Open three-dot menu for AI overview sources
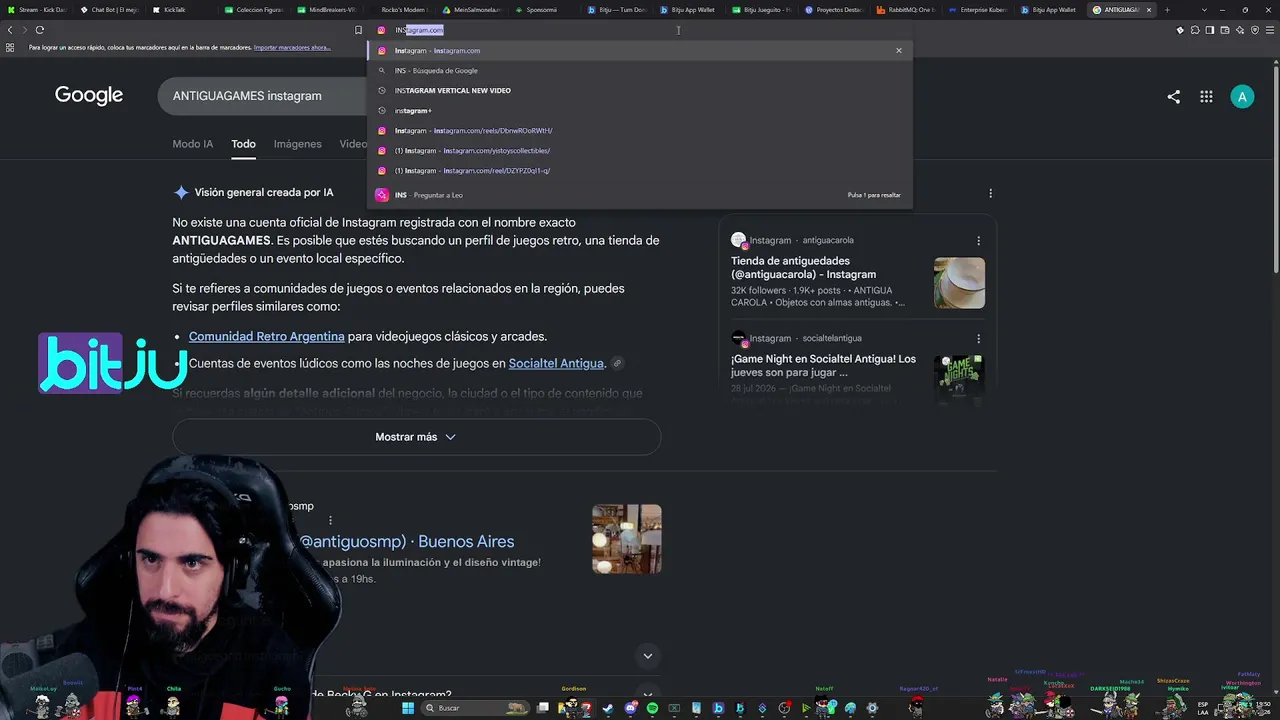The width and height of the screenshot is (1280, 720). tap(990, 193)
